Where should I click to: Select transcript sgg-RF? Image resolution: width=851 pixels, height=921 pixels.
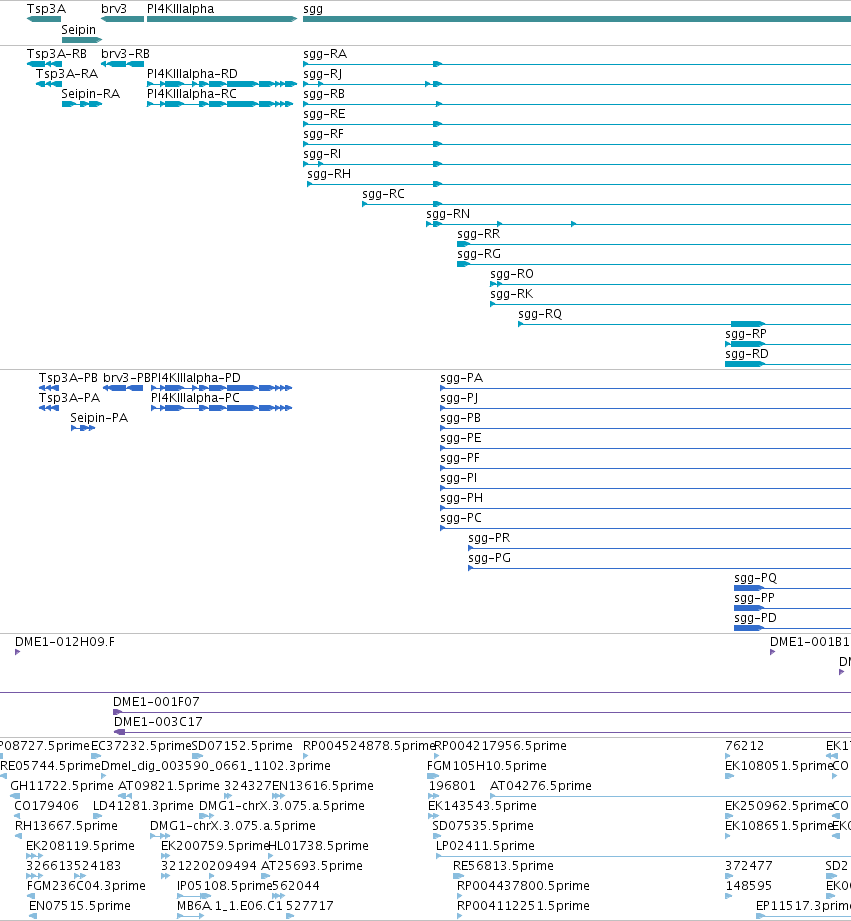pos(324,134)
